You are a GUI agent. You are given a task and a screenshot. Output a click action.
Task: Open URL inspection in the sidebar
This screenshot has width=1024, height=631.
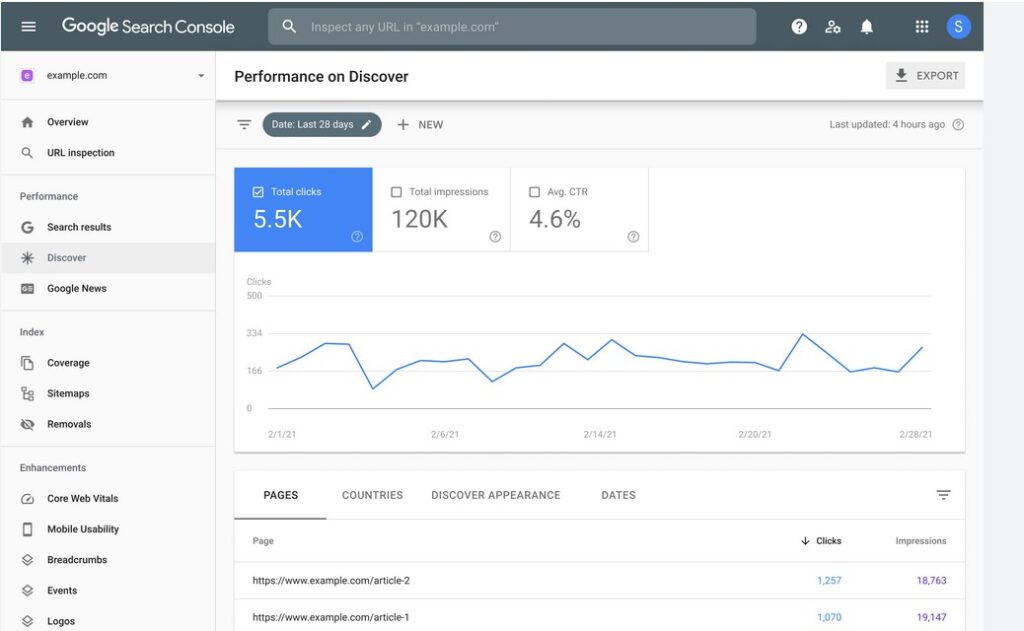click(x=80, y=153)
